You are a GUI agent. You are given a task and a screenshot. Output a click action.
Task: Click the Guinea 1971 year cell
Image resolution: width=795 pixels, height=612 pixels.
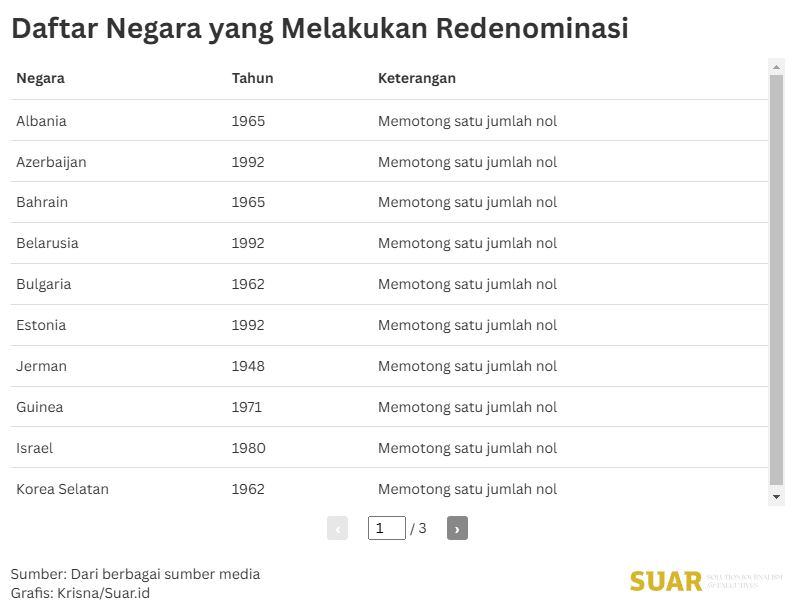pyautogui.click(x=246, y=407)
